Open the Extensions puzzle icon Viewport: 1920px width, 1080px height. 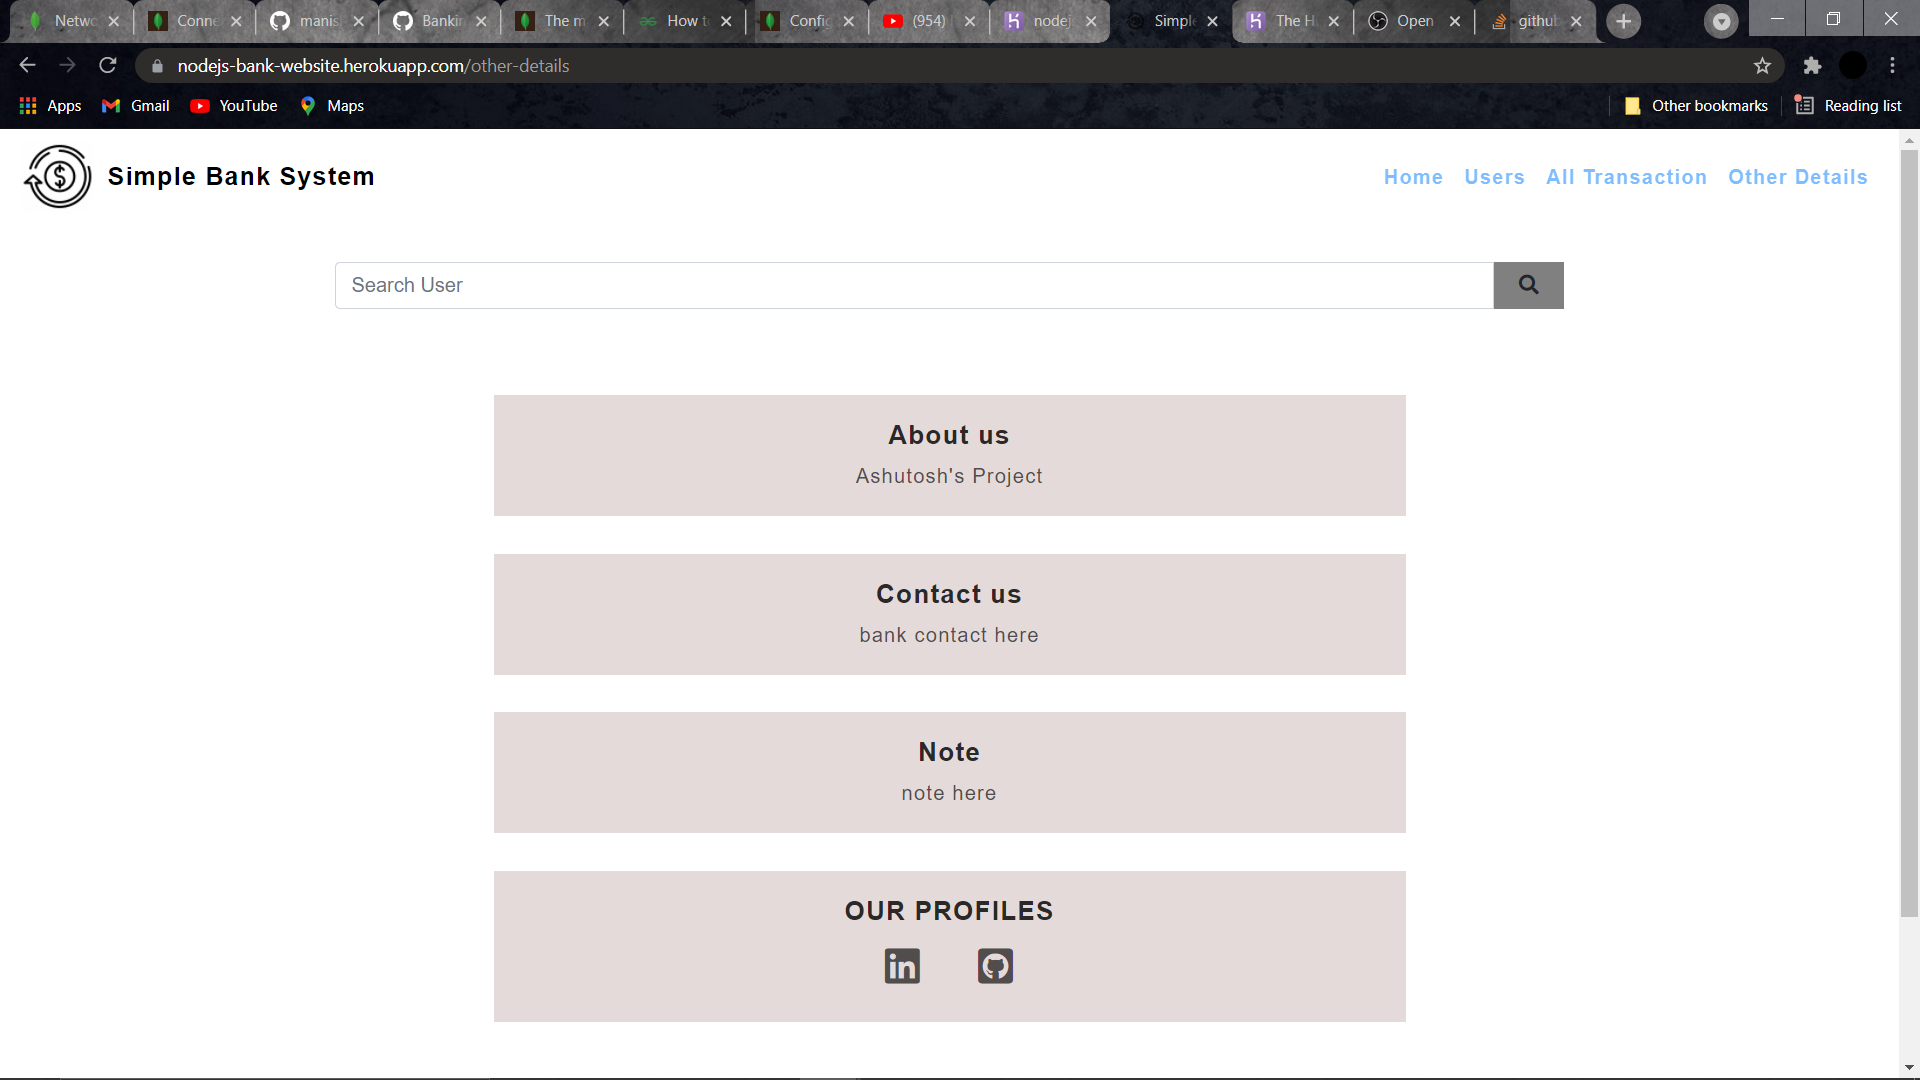tap(1812, 66)
